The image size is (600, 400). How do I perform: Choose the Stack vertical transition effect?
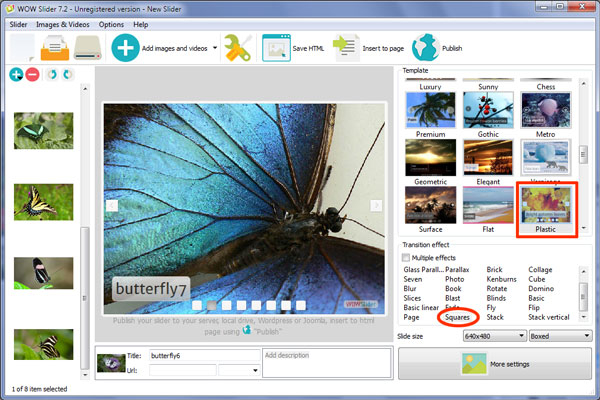click(549, 317)
